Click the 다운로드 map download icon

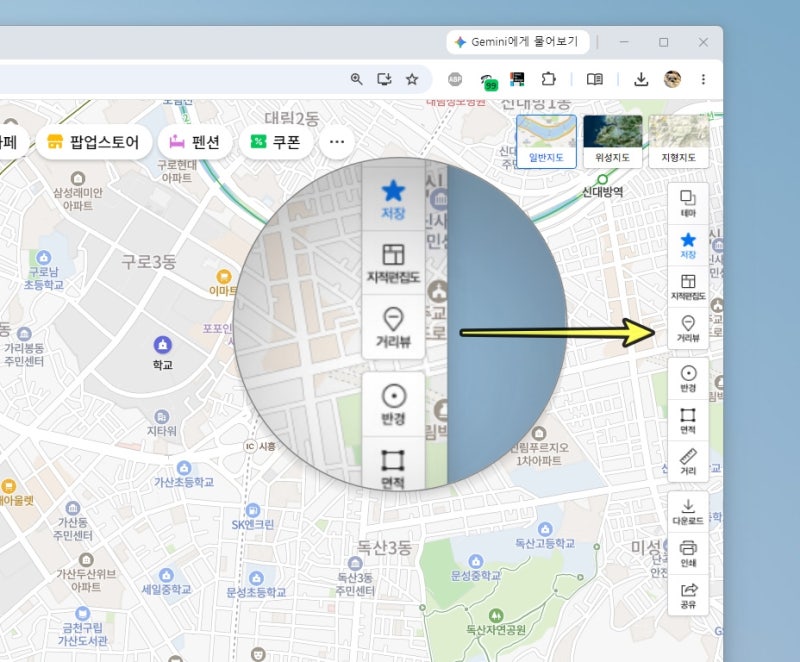pos(688,512)
